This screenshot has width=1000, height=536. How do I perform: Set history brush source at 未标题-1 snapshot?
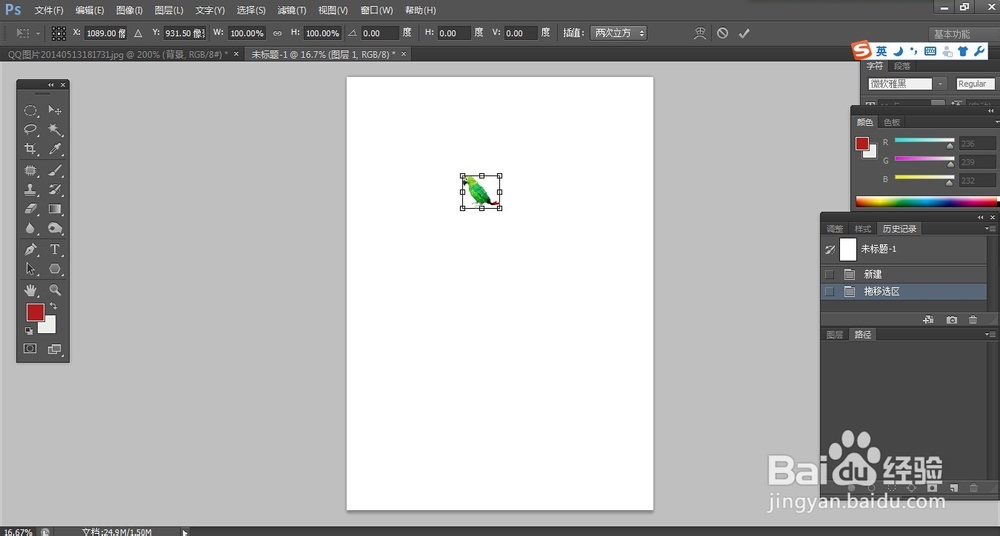(829, 249)
